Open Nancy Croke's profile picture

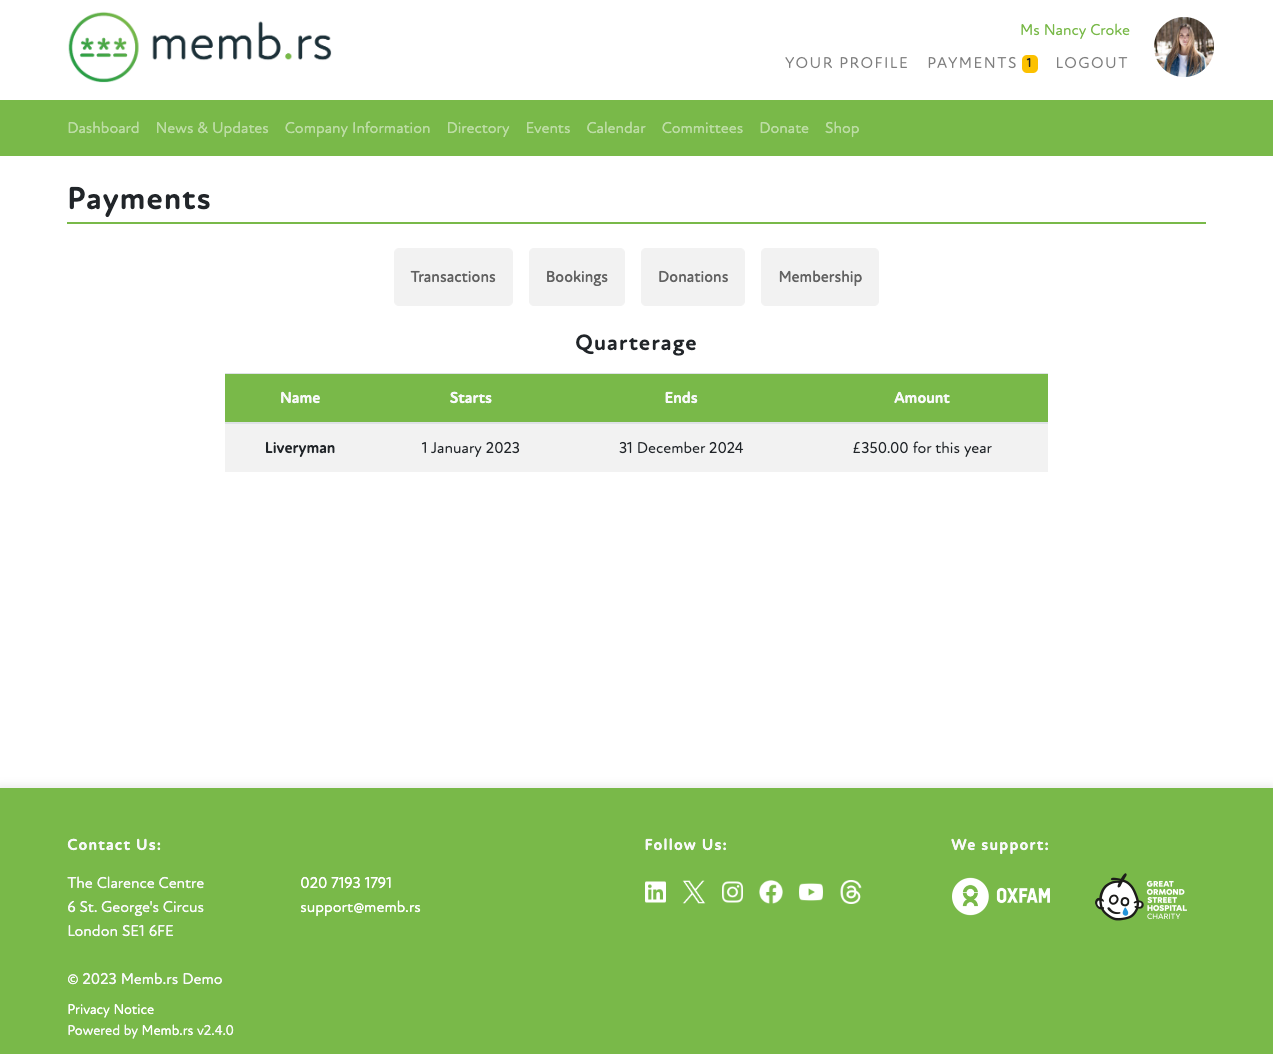click(x=1183, y=46)
